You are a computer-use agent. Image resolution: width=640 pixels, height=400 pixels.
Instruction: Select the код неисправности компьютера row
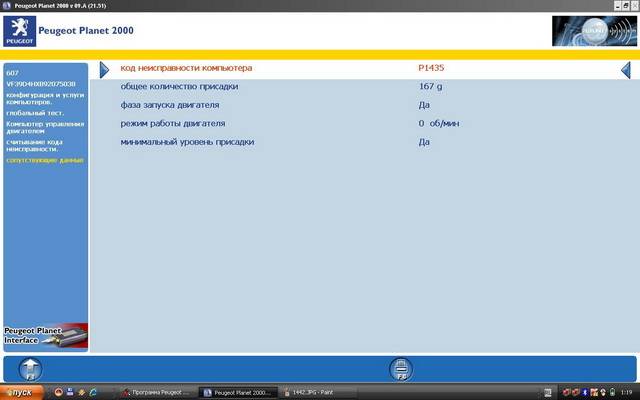(x=364, y=68)
